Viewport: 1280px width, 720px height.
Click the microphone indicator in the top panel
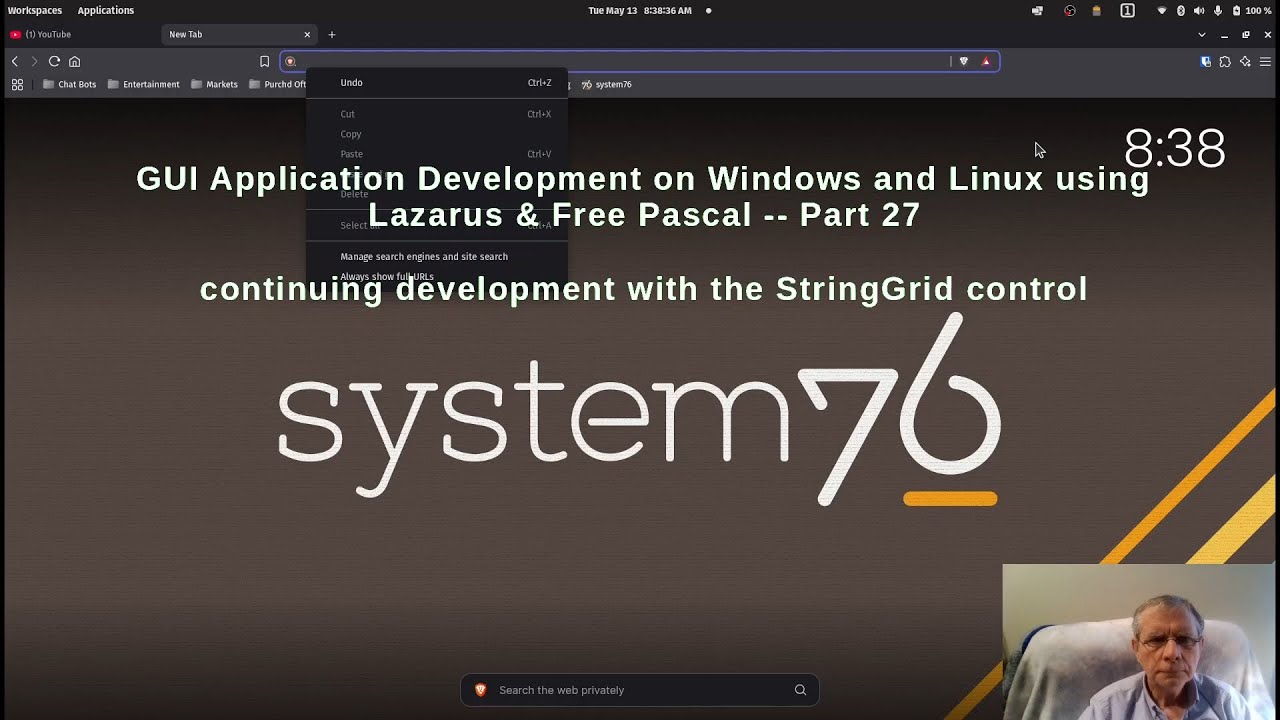1217,10
